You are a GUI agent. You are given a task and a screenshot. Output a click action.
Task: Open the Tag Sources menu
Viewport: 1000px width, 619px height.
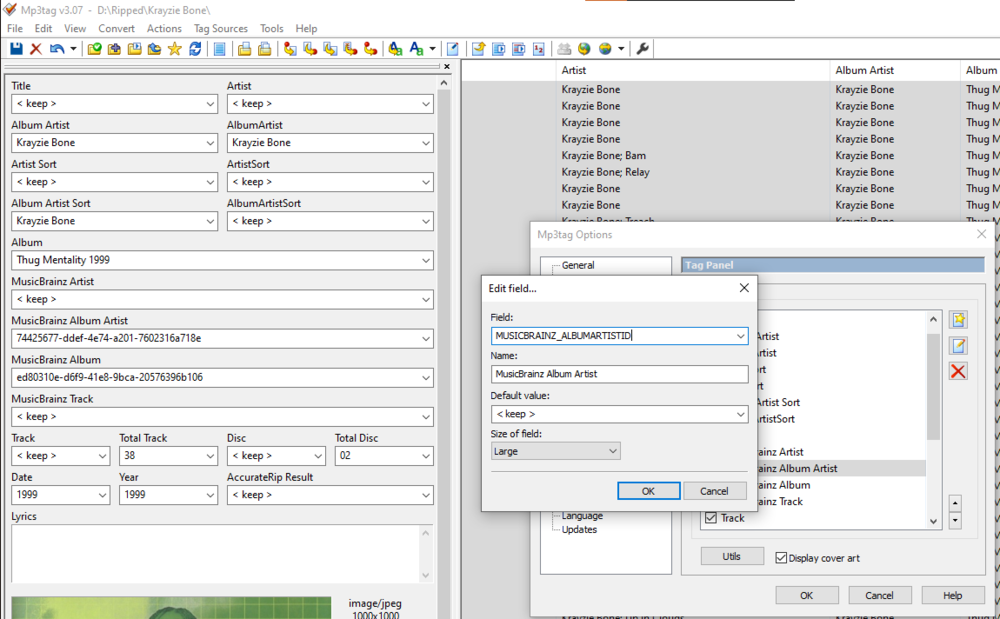pyautogui.click(x=220, y=29)
